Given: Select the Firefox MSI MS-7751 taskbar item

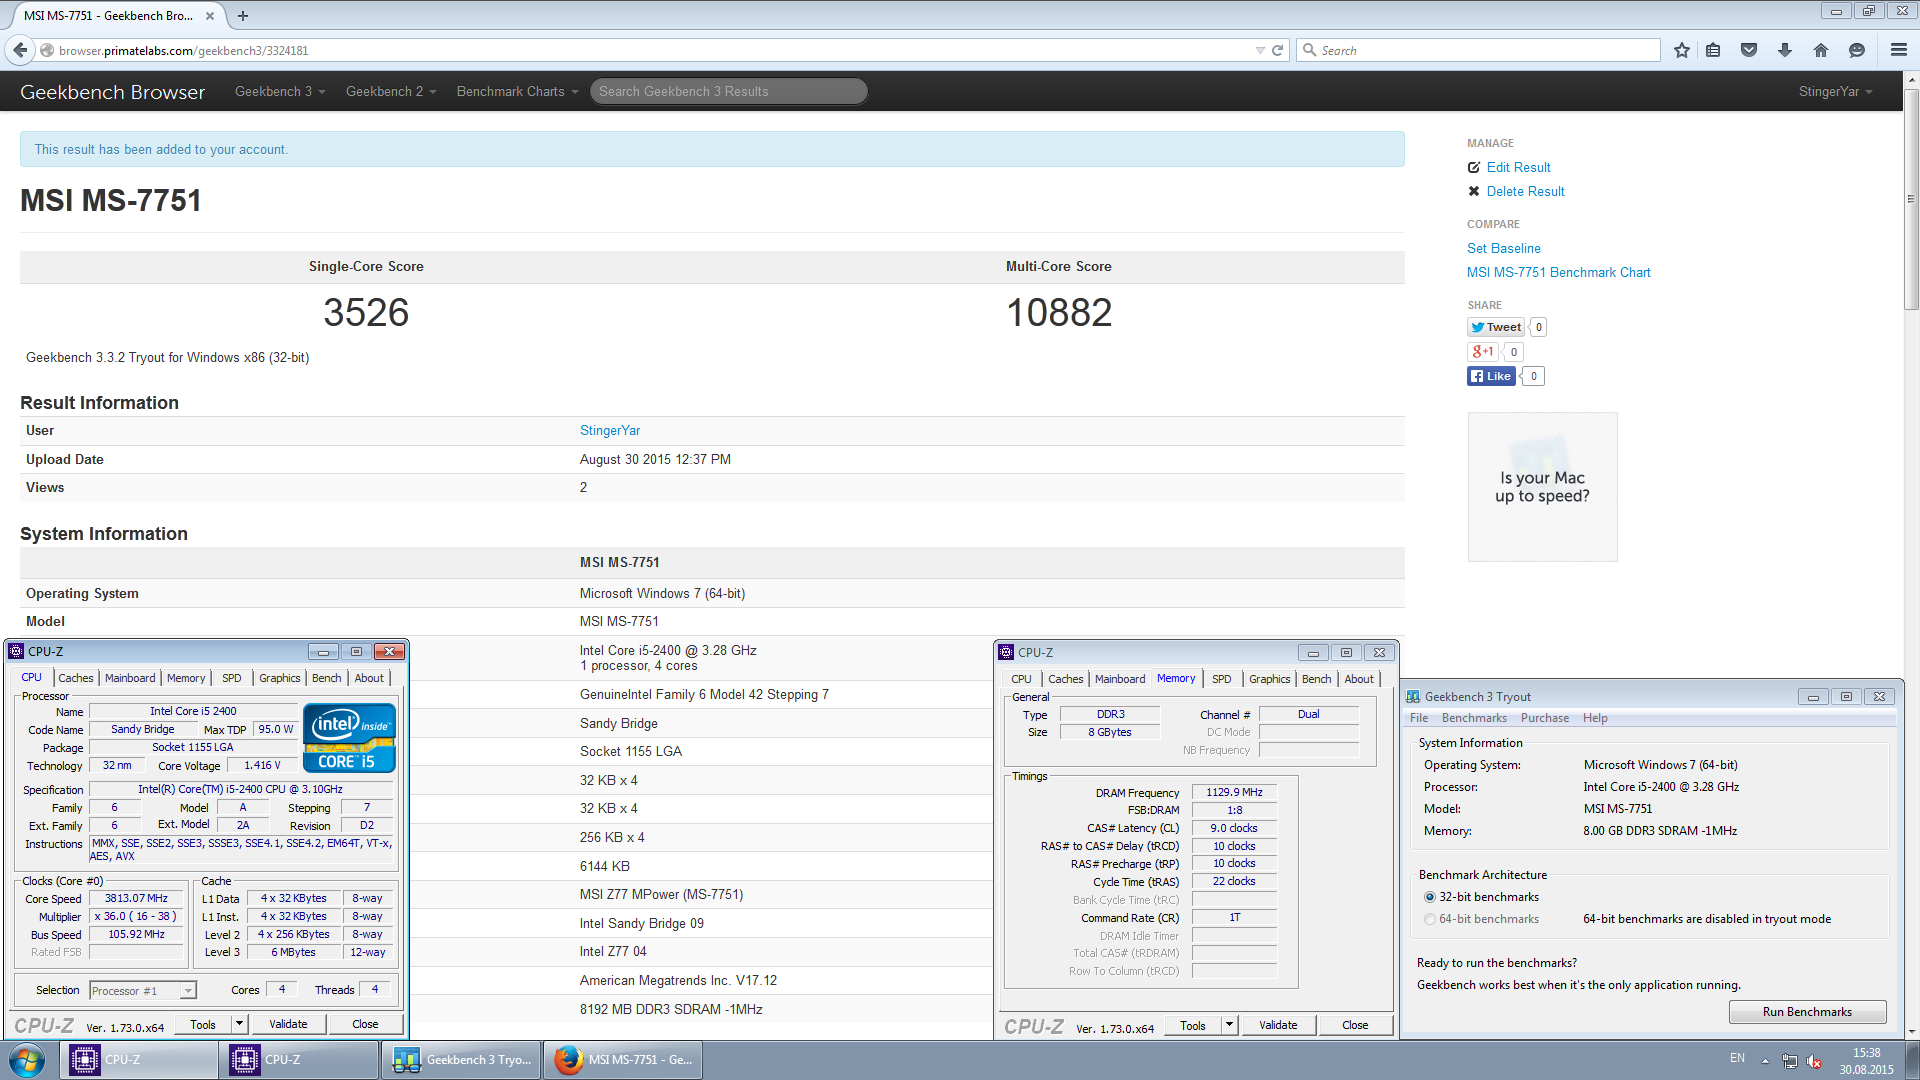Looking at the screenshot, I should 622,1060.
